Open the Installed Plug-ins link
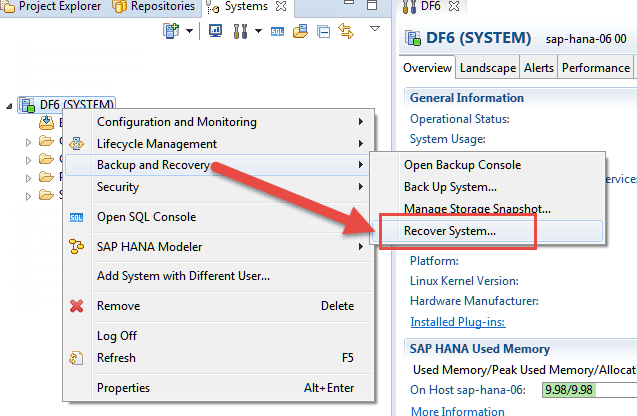637x416 pixels. (x=458, y=322)
